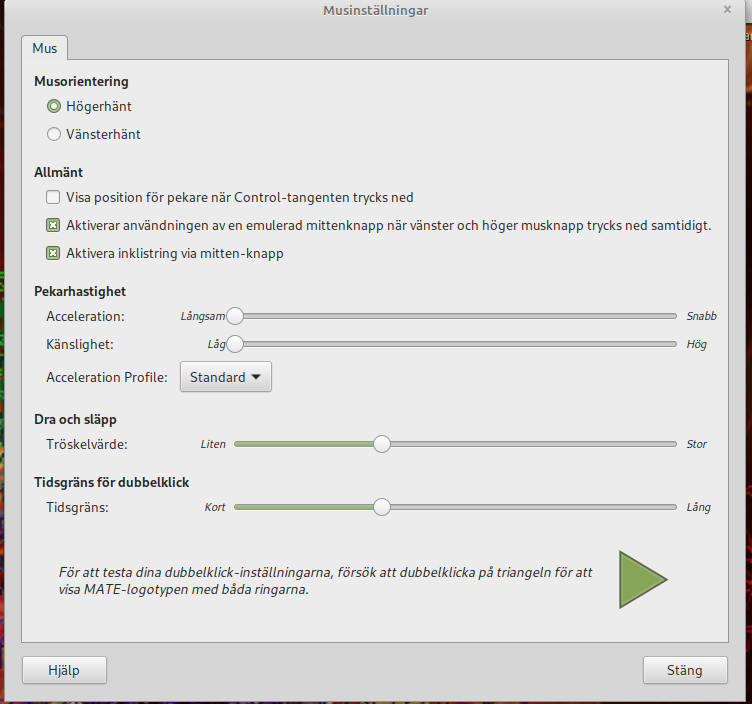Click the Känslighet slider handle
Viewport: 752px width, 704px height.
(x=235, y=344)
